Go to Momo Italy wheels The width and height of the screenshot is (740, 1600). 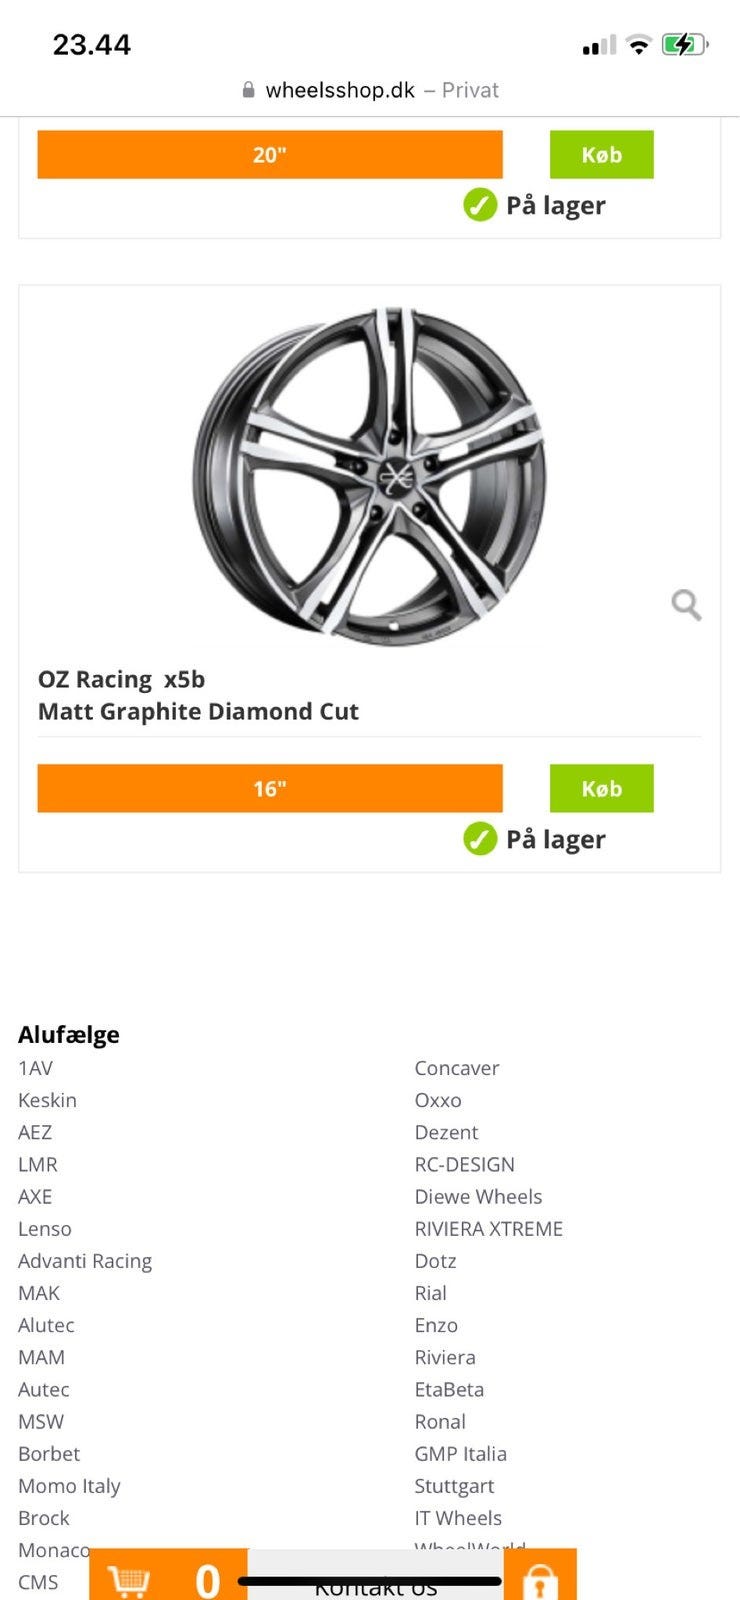[69, 1485]
